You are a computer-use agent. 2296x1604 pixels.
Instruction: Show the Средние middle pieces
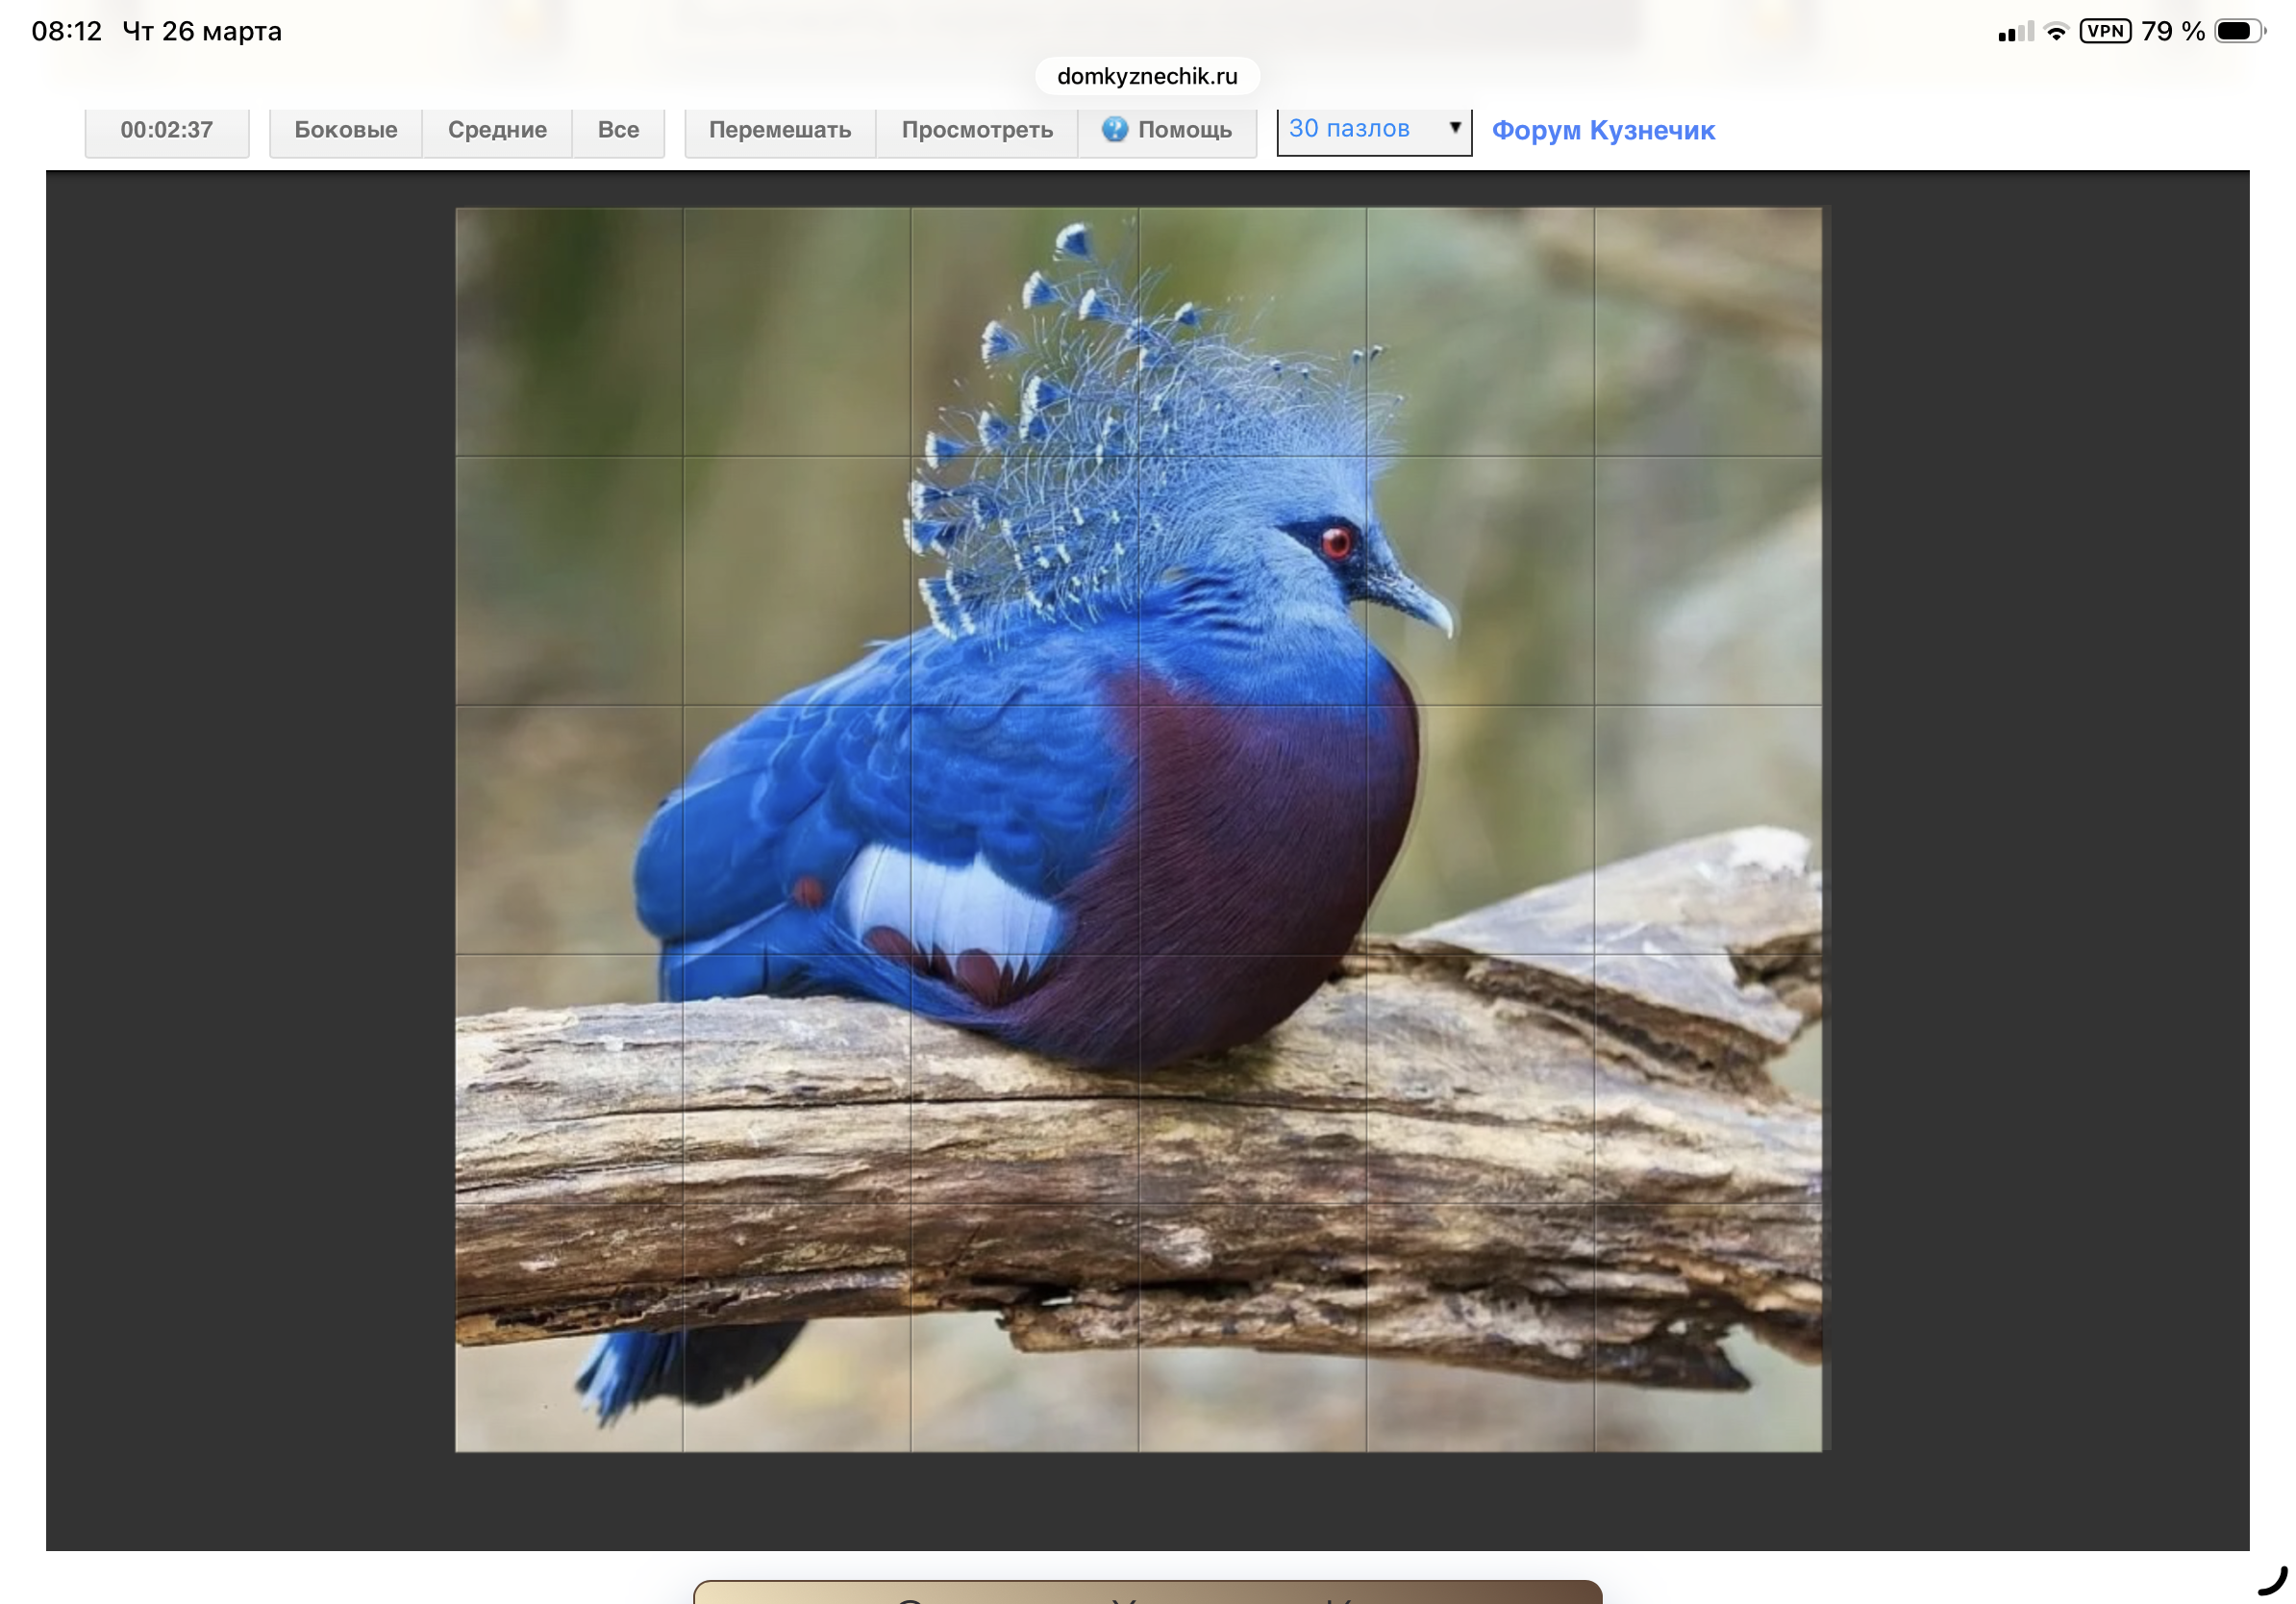[497, 130]
